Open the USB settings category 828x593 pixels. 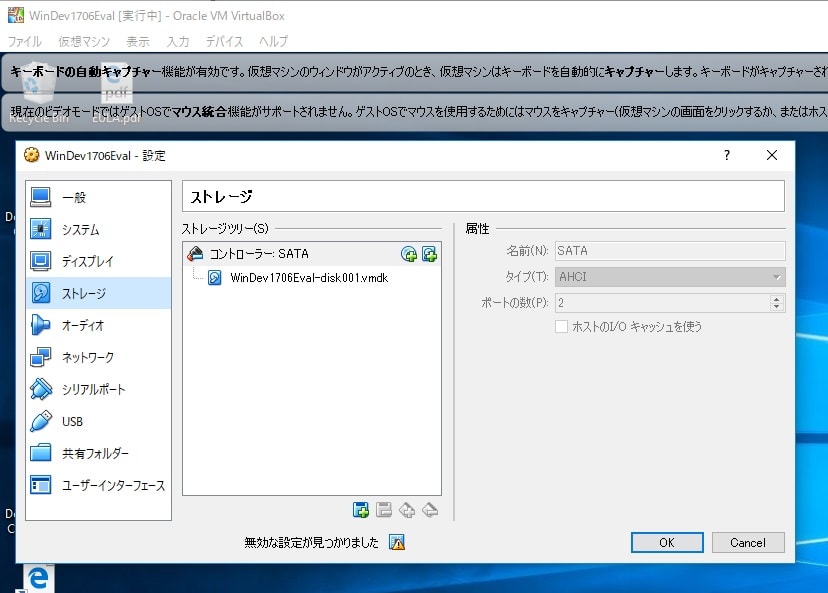tap(98, 421)
